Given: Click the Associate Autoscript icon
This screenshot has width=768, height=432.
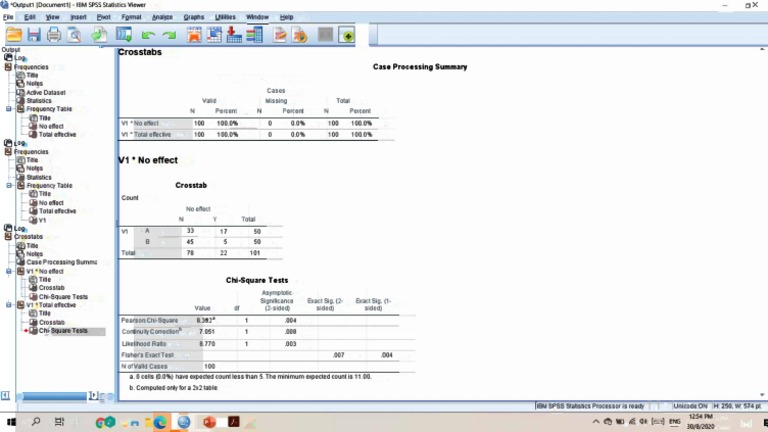Looking at the screenshot, I should (300, 35).
